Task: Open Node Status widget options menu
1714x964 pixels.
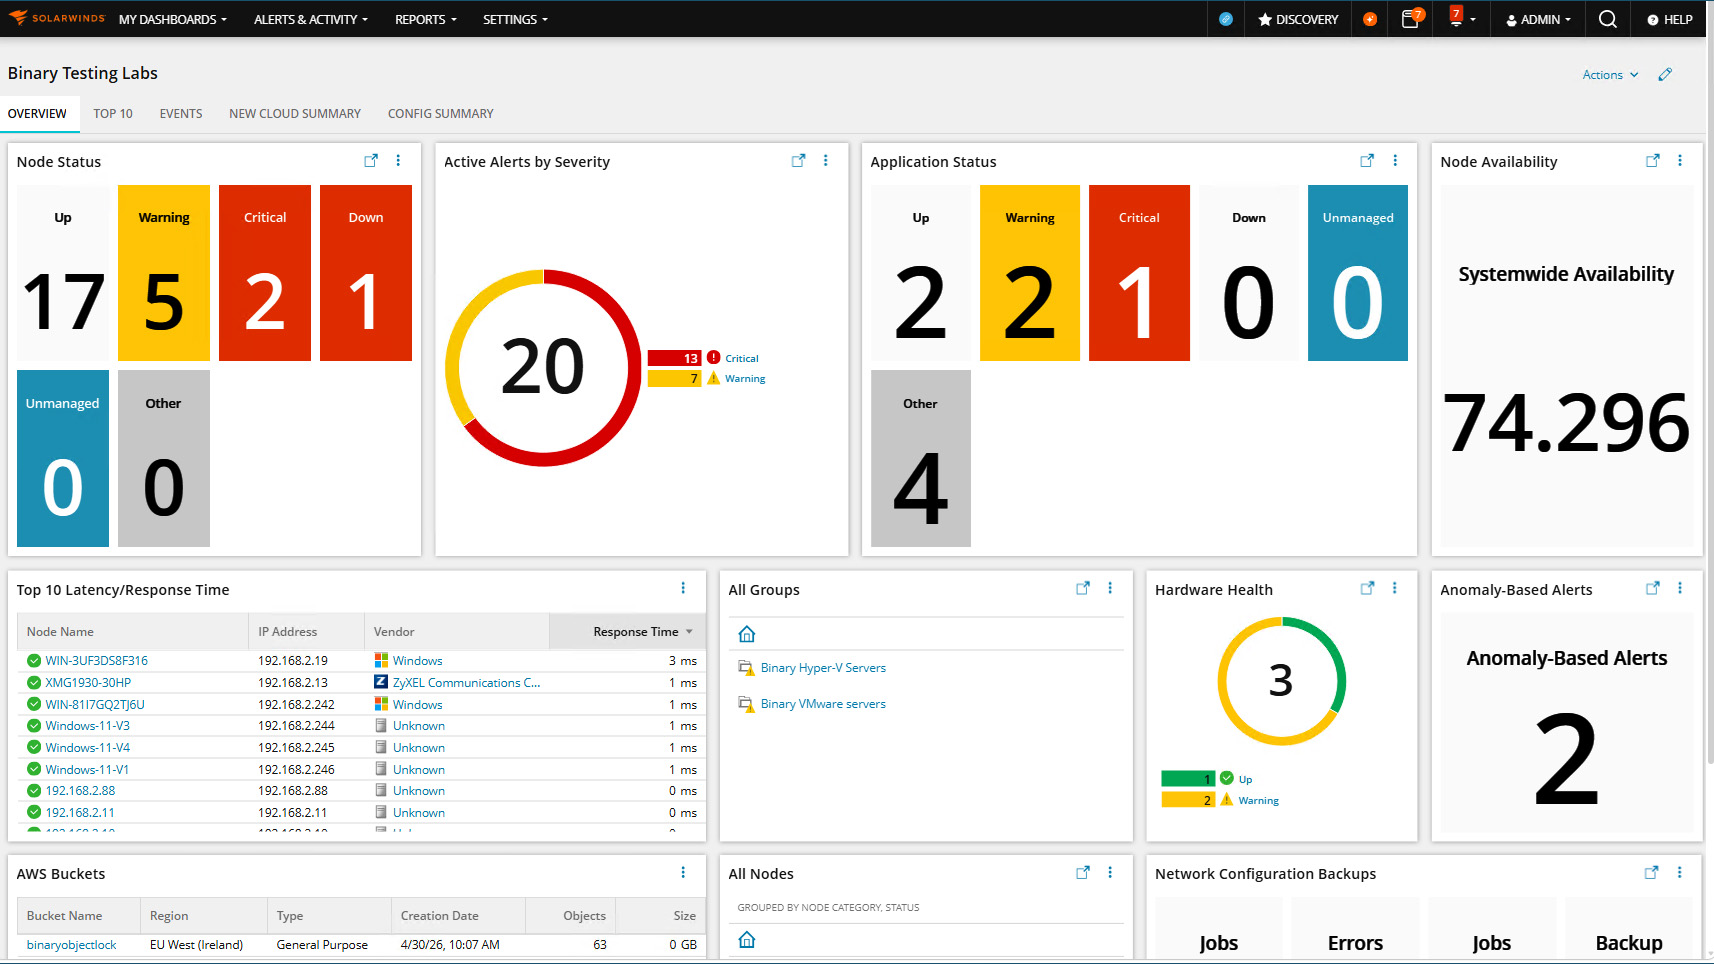Action: pos(398,161)
